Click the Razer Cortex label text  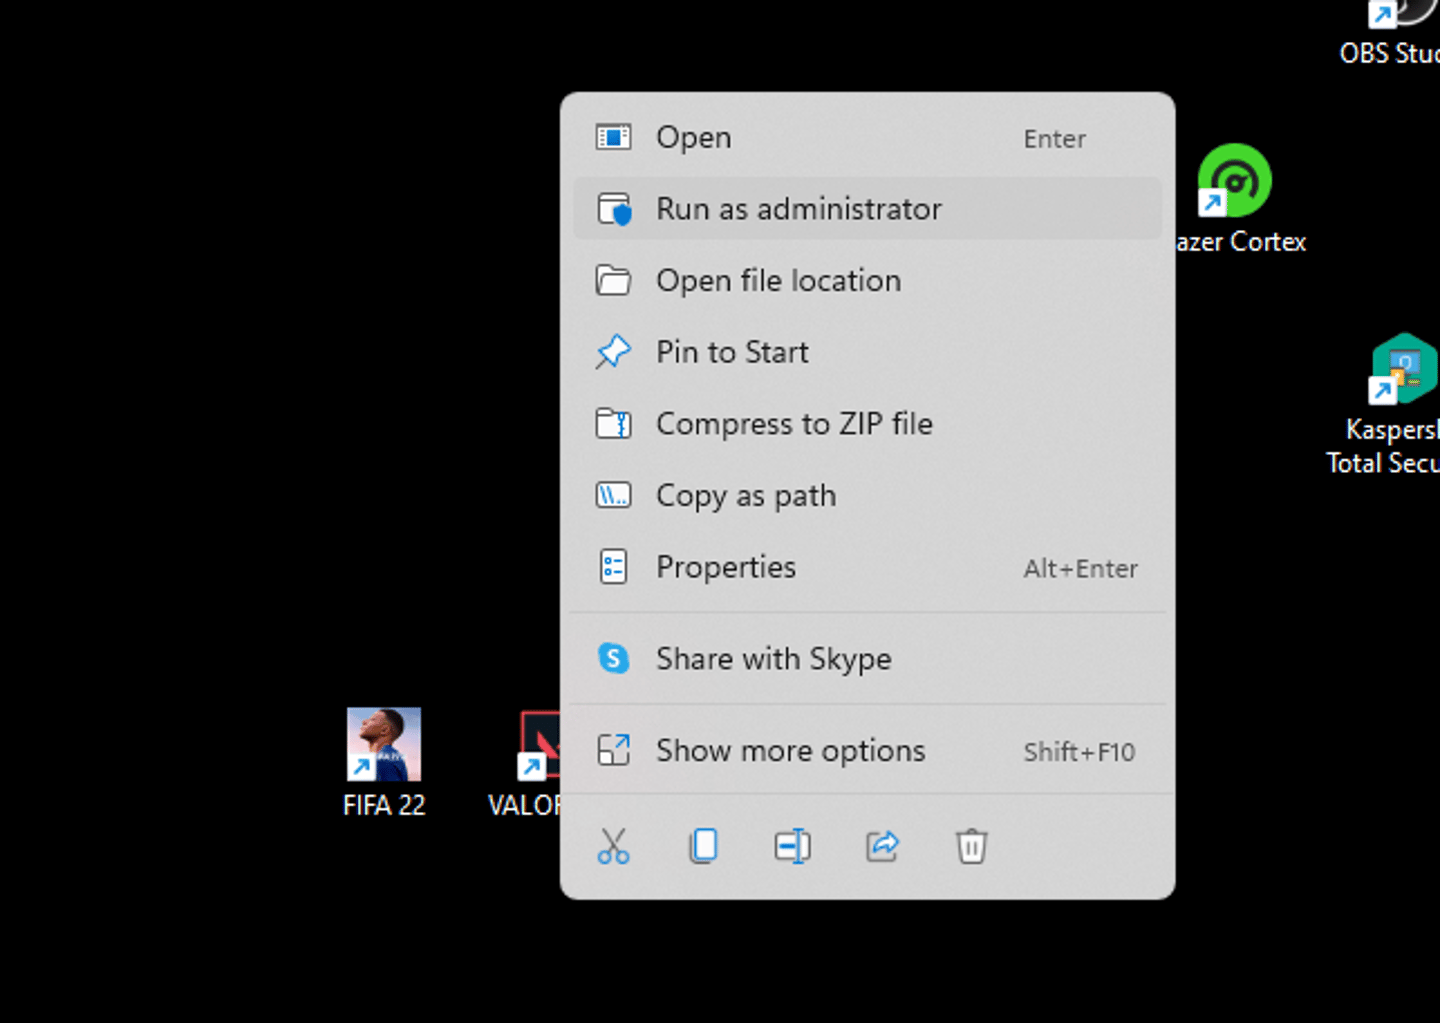[1241, 242]
